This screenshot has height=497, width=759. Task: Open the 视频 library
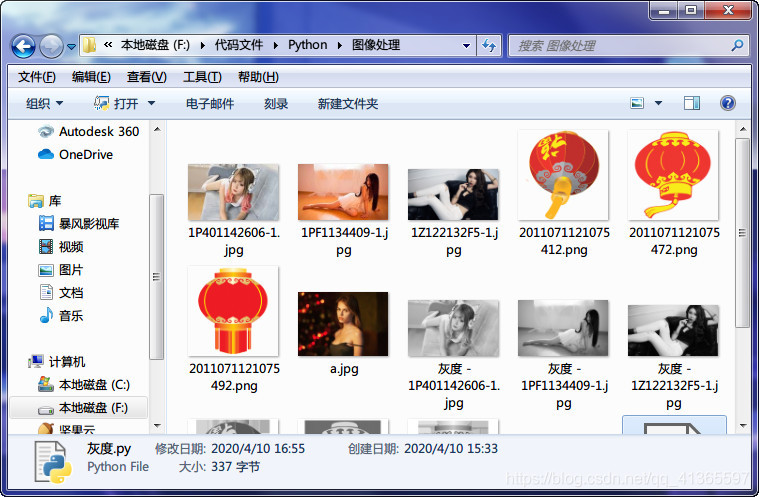pos(61,246)
